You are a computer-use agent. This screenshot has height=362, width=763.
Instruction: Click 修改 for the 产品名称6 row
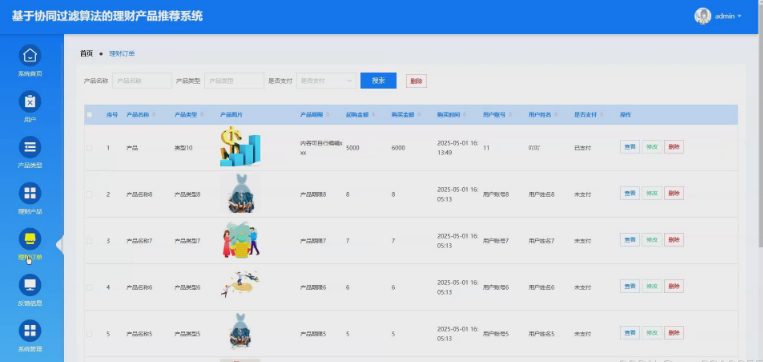(652, 286)
